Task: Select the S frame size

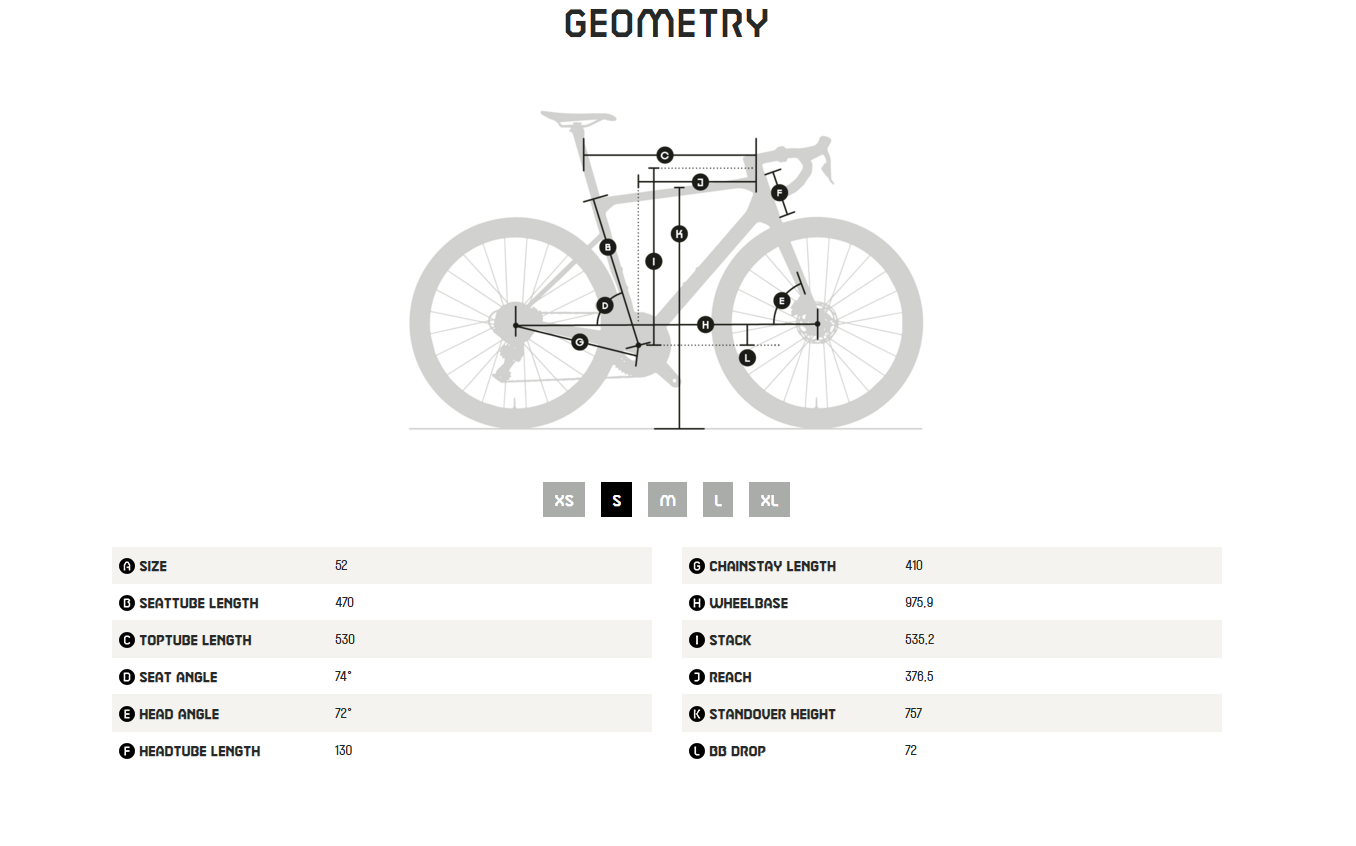Action: click(616, 500)
